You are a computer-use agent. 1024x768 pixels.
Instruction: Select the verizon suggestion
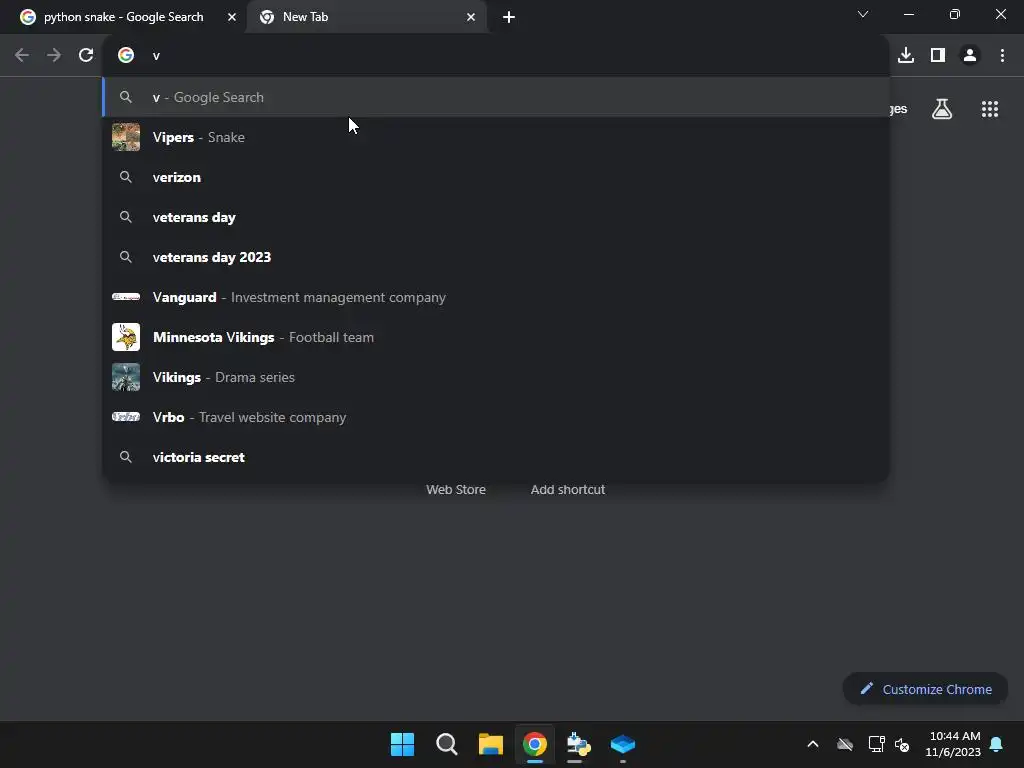496,177
